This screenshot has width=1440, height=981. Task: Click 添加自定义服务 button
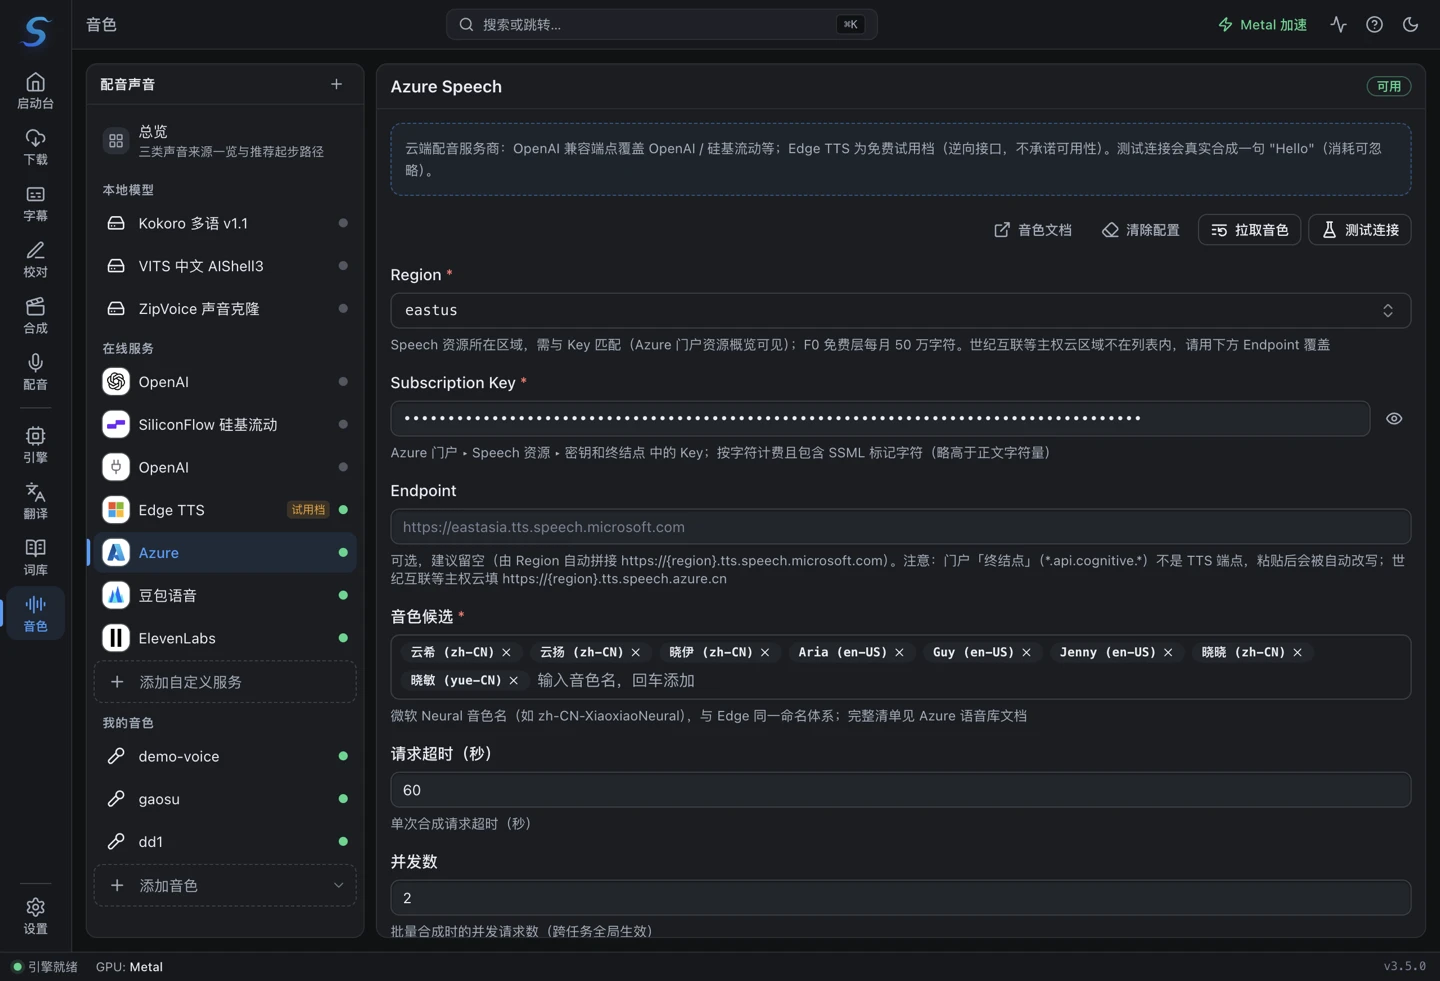tap(225, 682)
